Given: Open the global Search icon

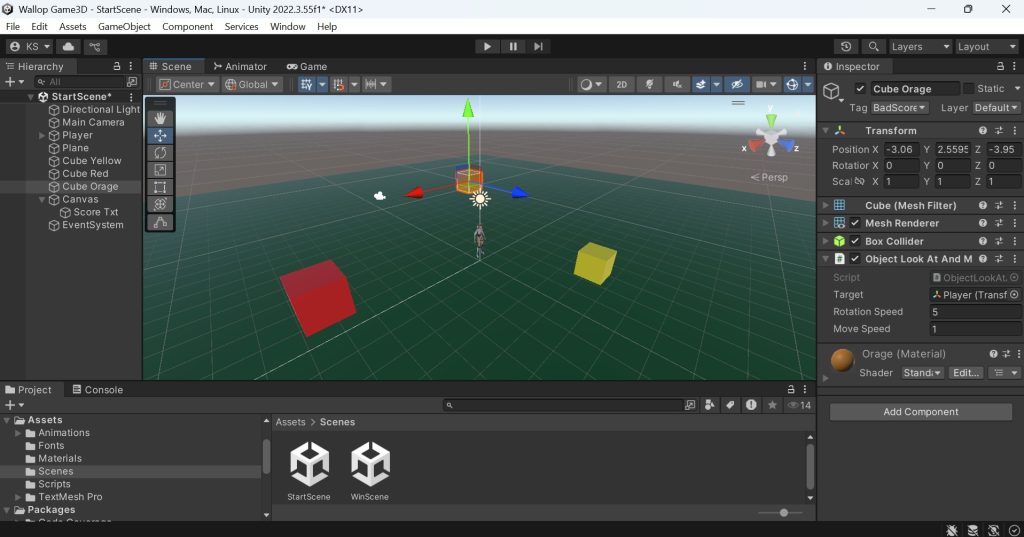Looking at the screenshot, I should (x=873, y=46).
